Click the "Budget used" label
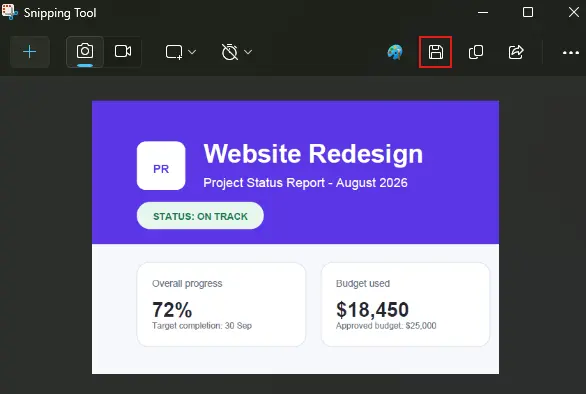This screenshot has height=394, width=586. pos(363,283)
